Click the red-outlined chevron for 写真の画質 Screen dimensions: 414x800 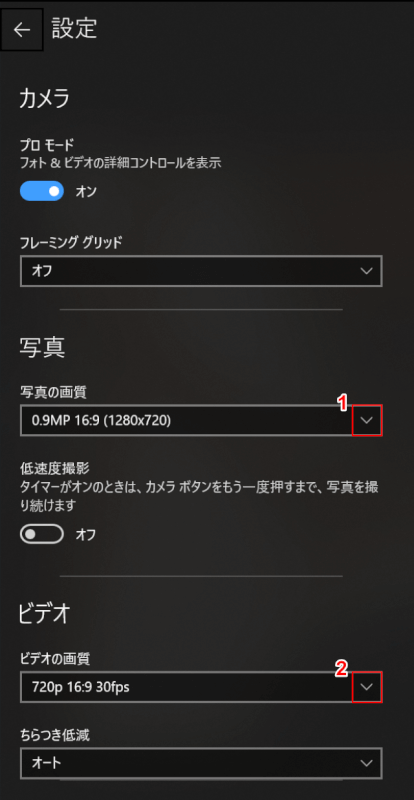[x=367, y=420]
